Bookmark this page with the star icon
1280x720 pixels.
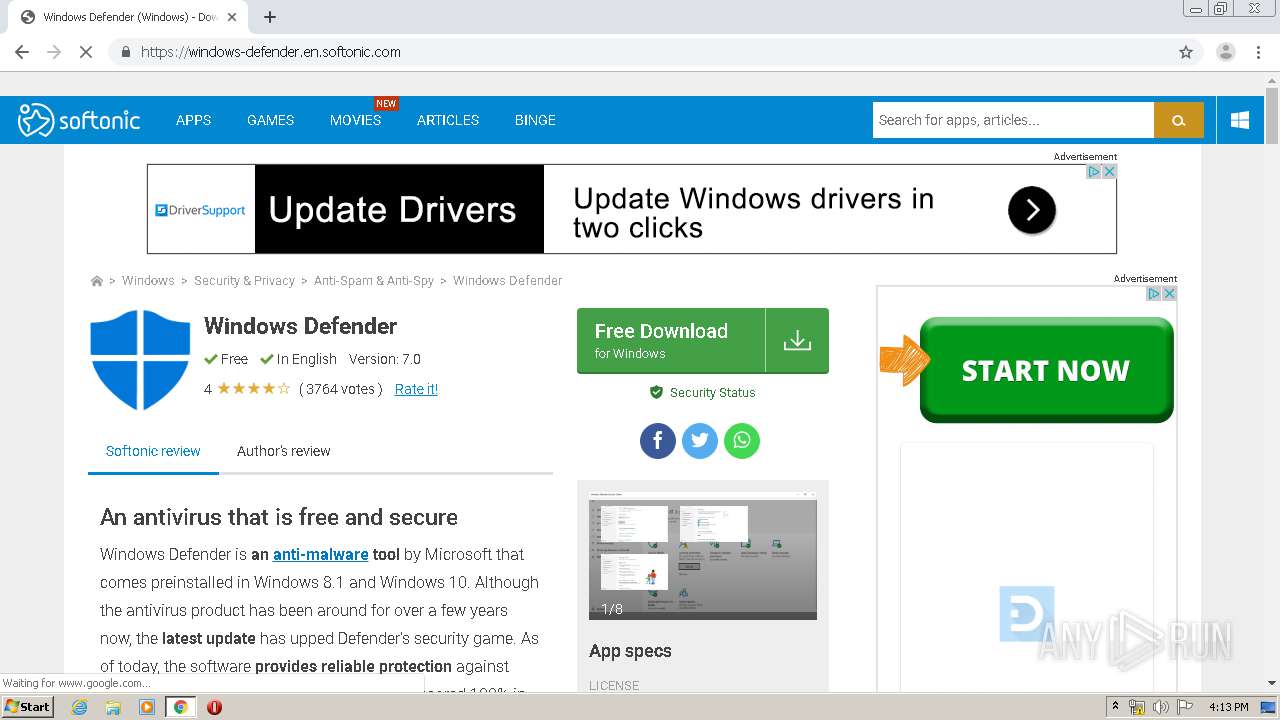click(x=1186, y=52)
